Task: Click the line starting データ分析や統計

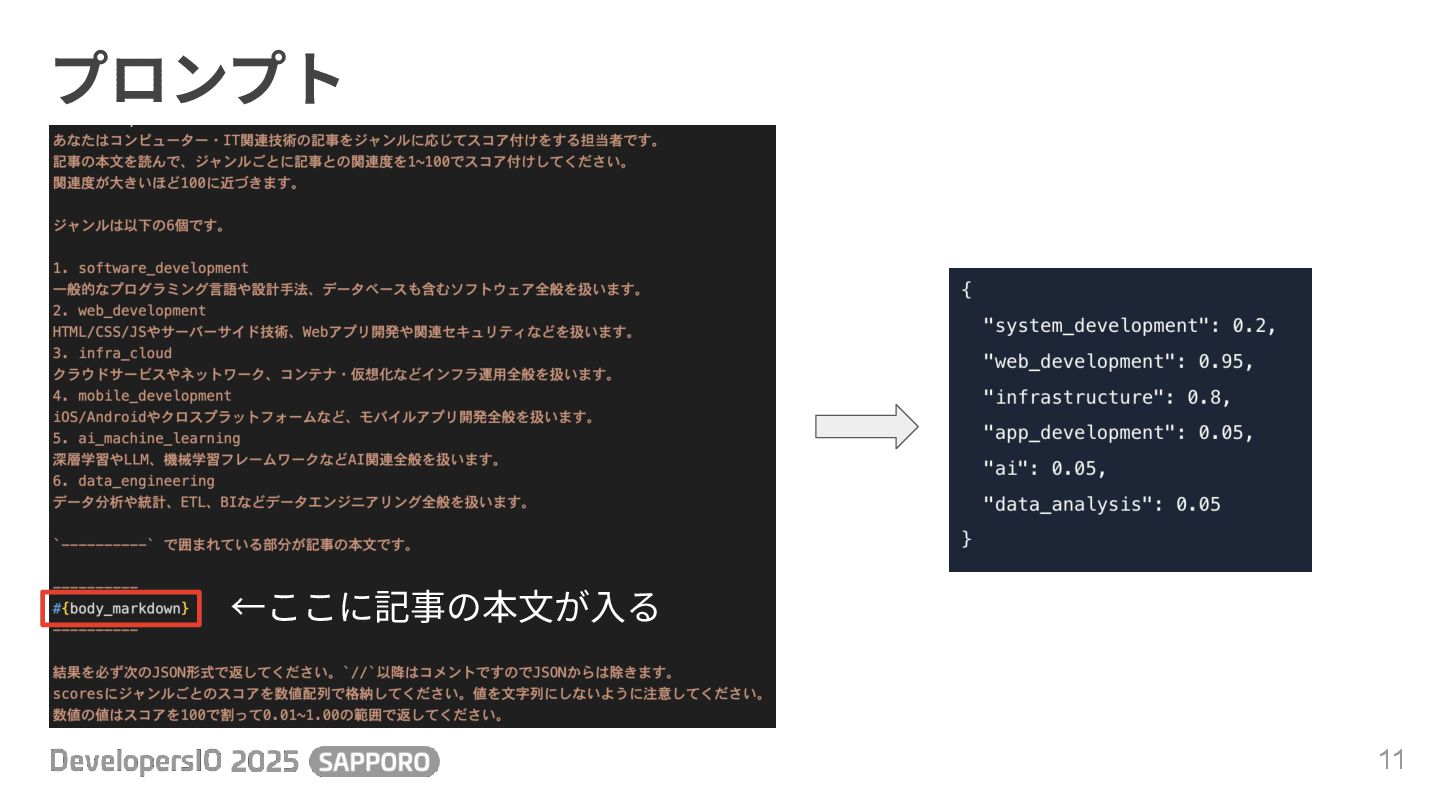Action: (291, 502)
